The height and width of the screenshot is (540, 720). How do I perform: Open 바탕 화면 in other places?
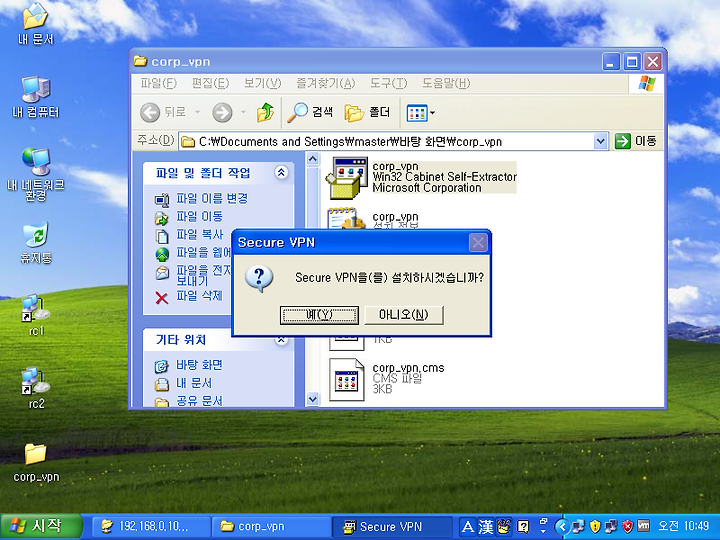click(199, 366)
